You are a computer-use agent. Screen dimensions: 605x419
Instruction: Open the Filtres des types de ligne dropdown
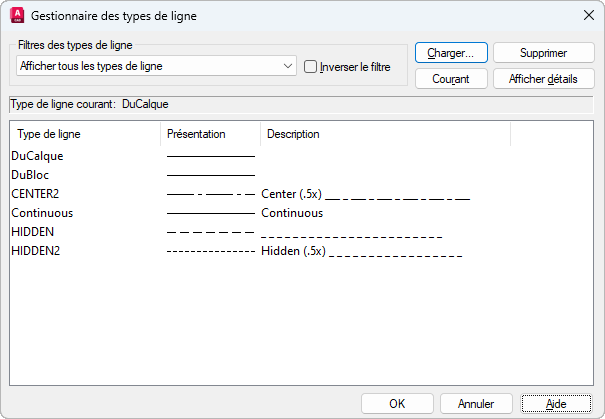pyautogui.click(x=288, y=66)
